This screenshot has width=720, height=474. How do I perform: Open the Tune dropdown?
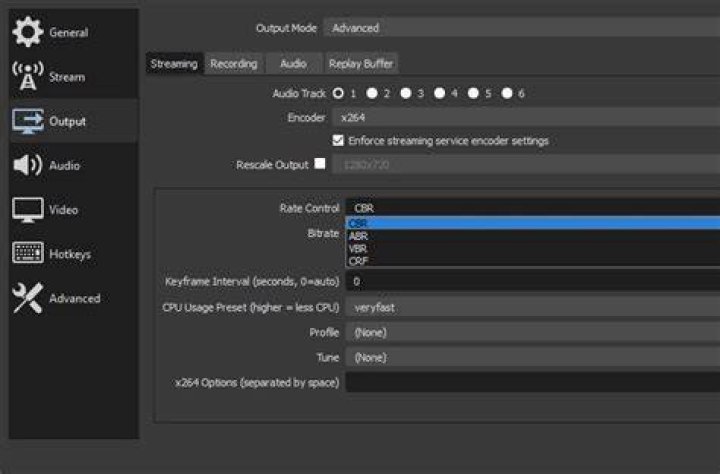point(533,357)
